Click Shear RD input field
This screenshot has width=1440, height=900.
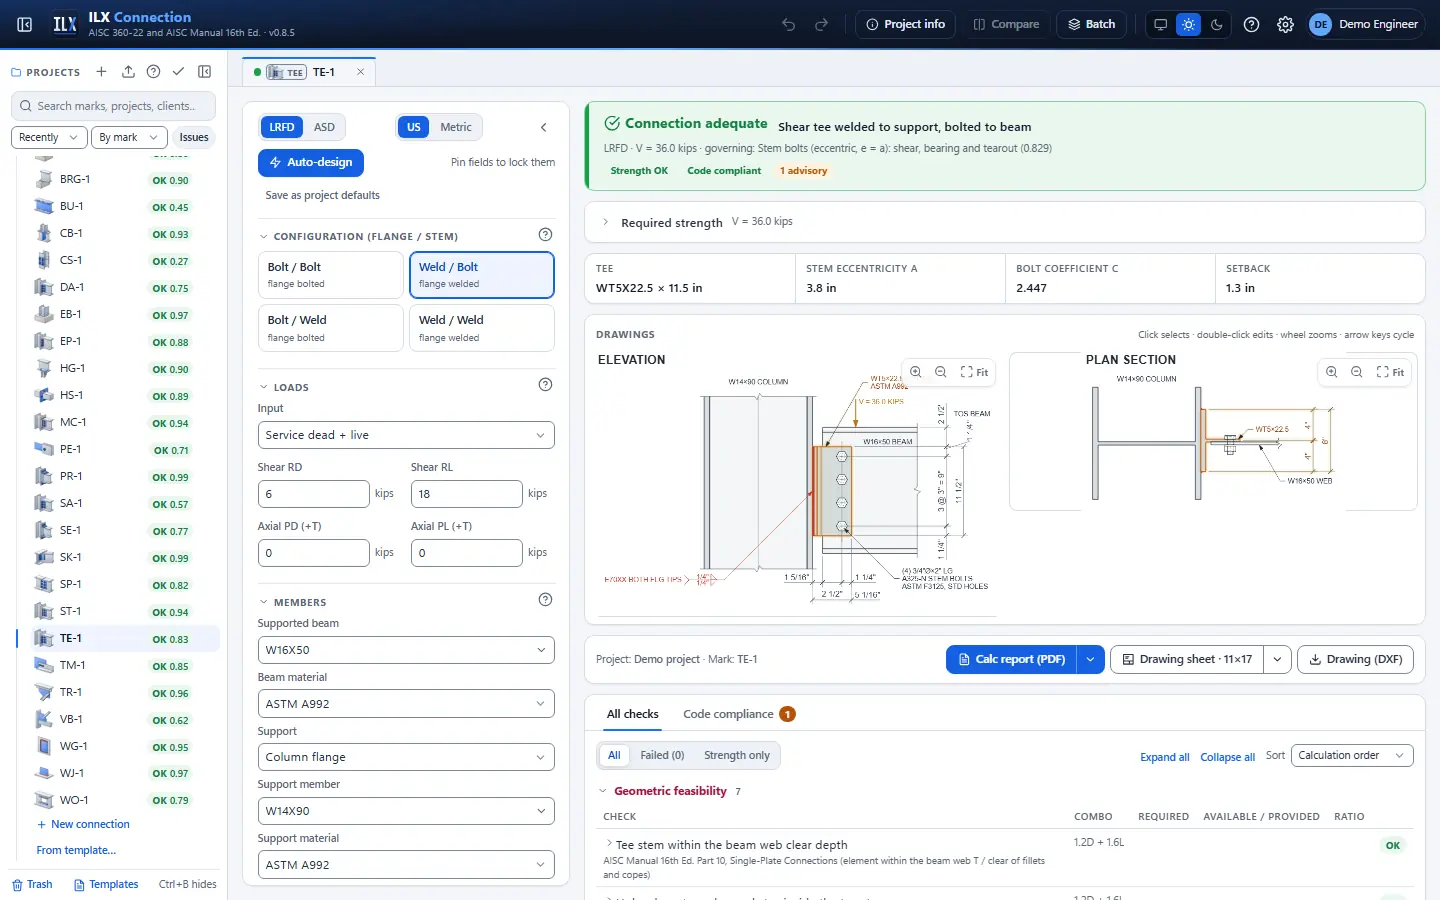tap(314, 494)
